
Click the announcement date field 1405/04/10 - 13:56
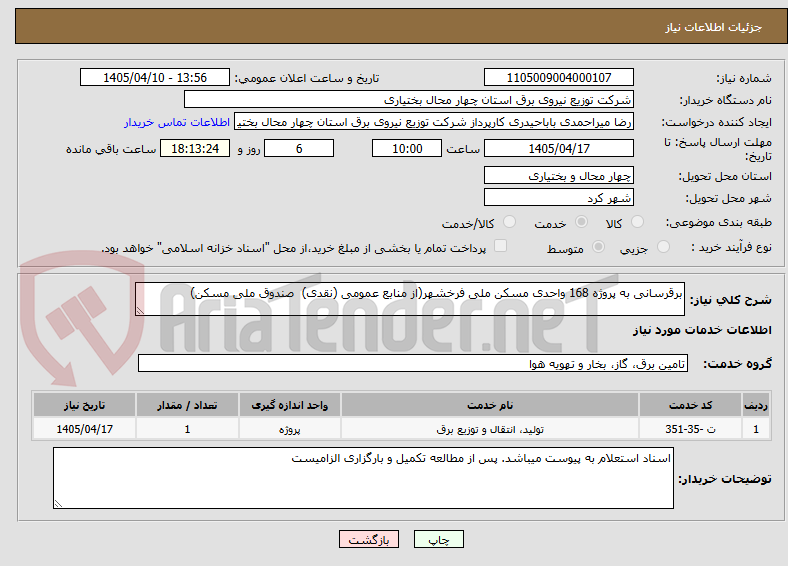[x=155, y=77]
